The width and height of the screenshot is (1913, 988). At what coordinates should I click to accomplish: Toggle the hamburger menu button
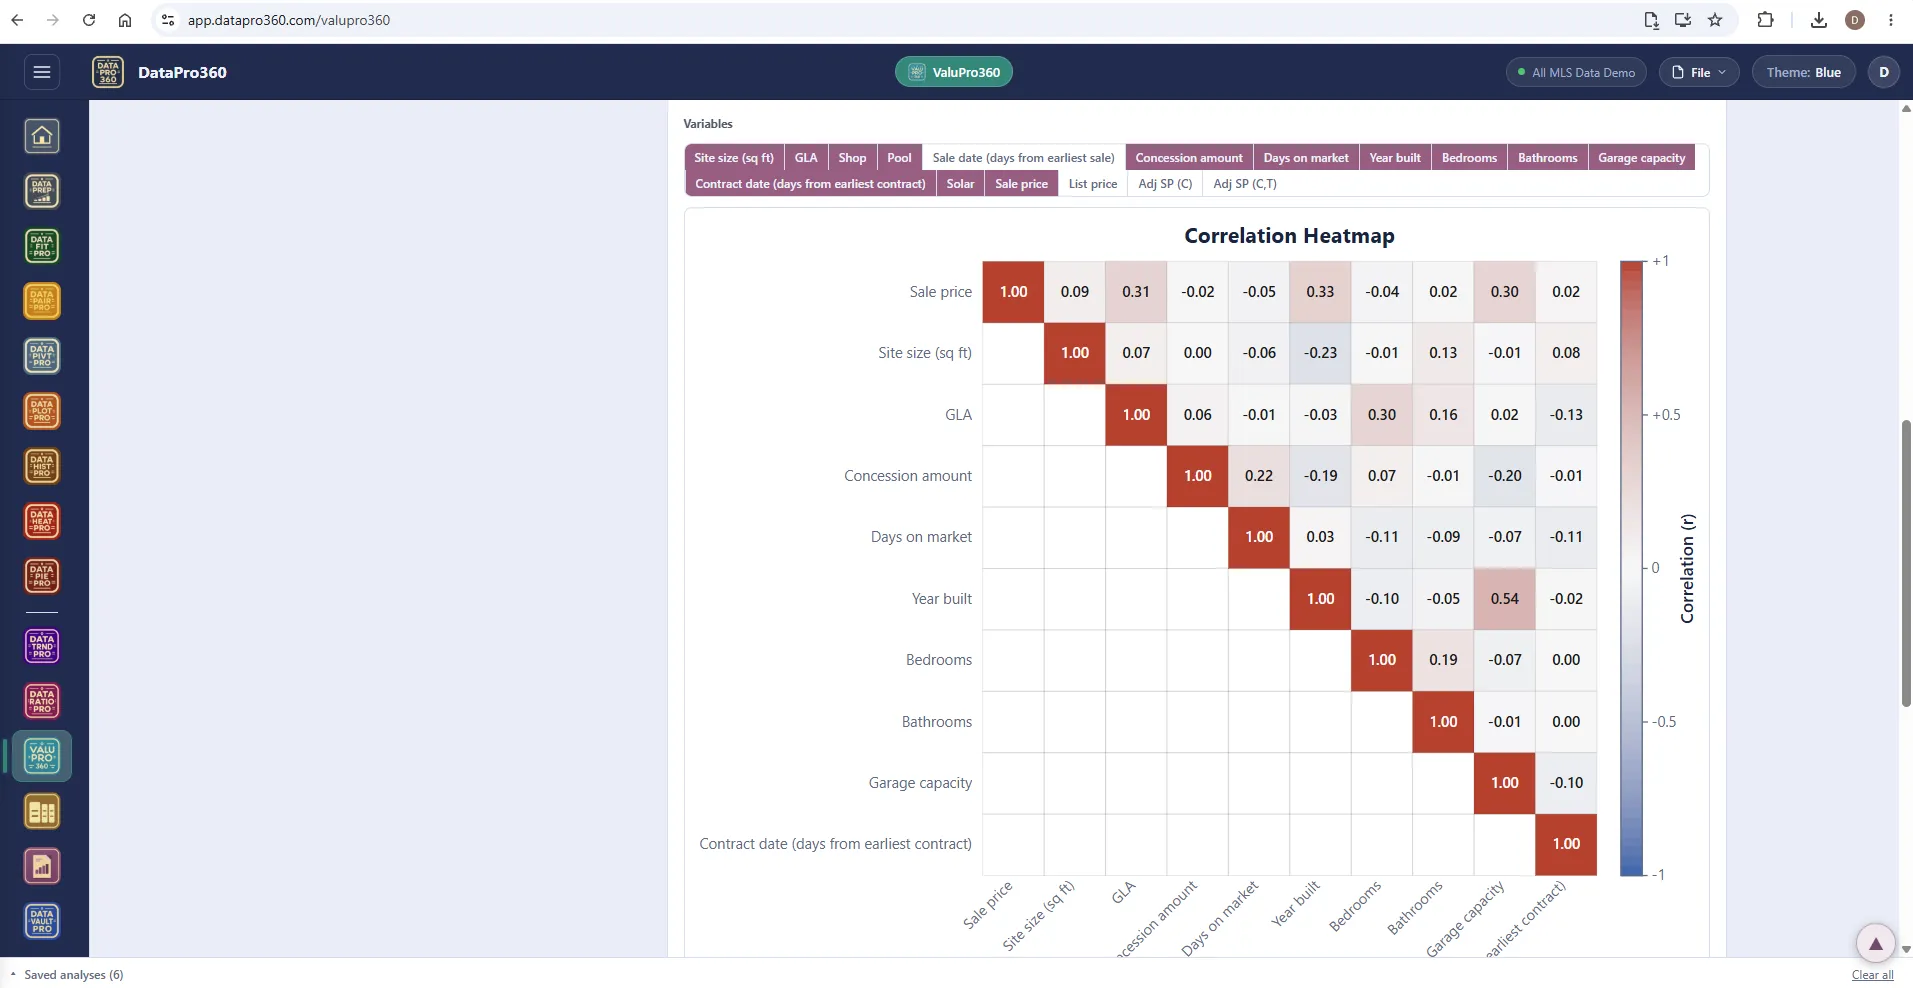pyautogui.click(x=42, y=72)
